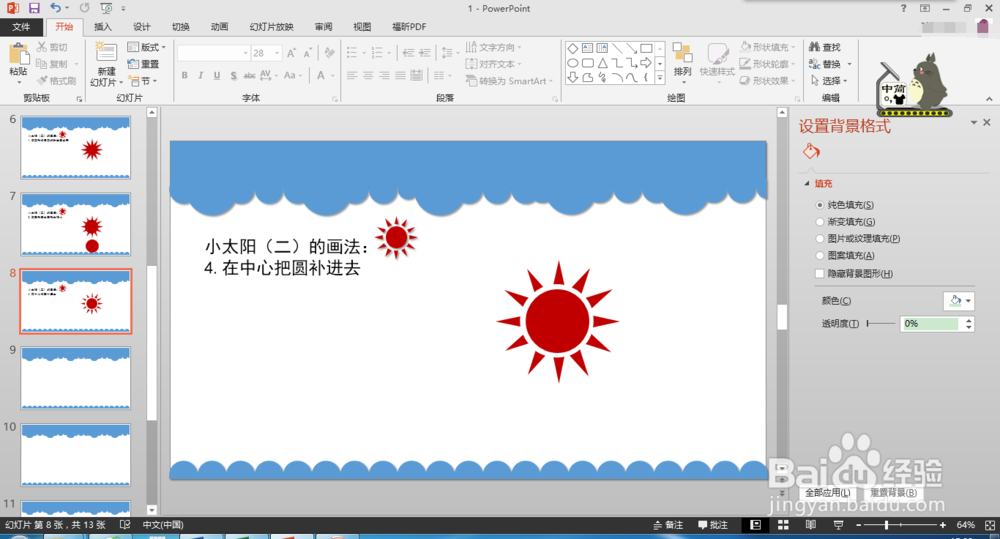The image size is (1000, 539).
Task: Check Hide background graphics (隐藏背景图形)
Action: tap(820, 274)
